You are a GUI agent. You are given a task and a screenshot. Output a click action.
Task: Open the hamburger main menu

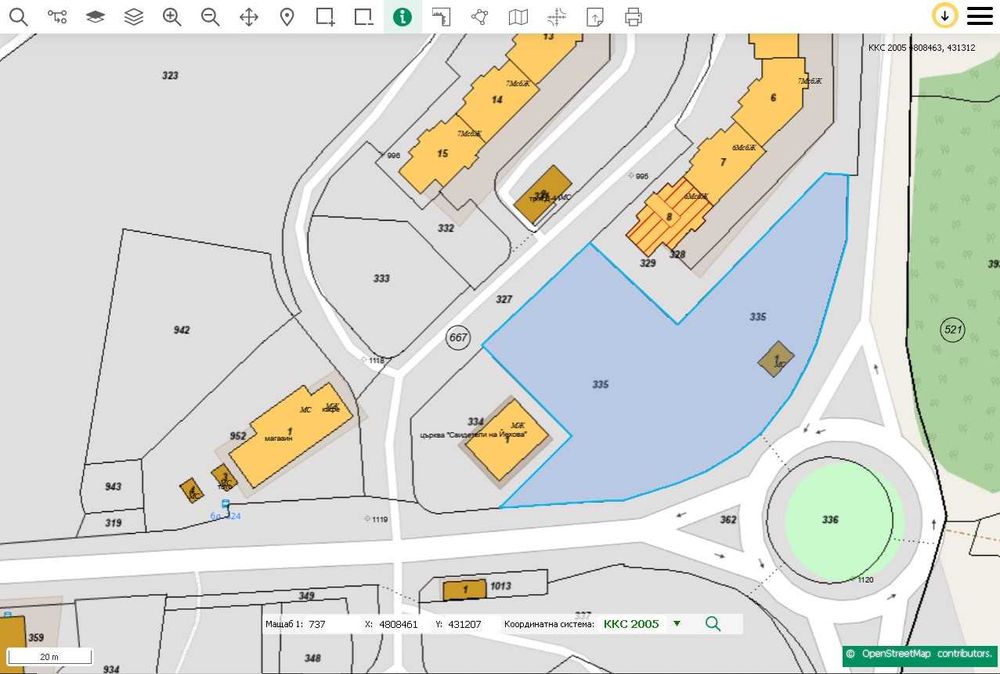(980, 16)
